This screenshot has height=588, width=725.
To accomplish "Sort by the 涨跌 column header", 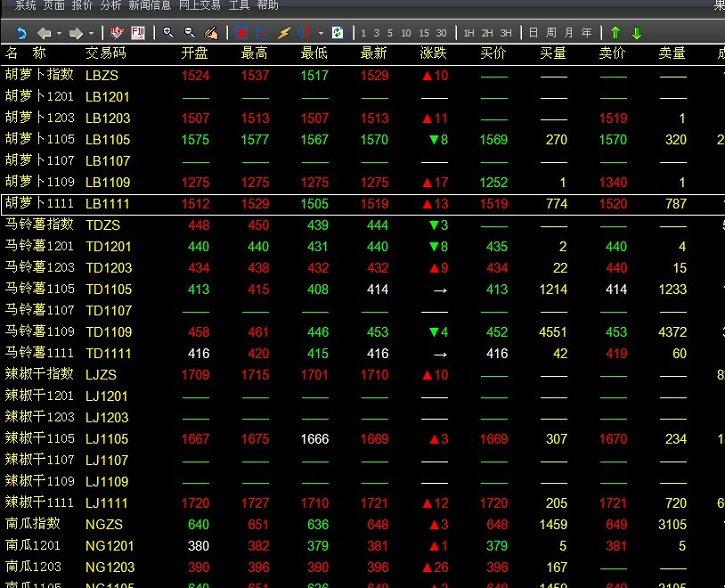I will (434, 52).
